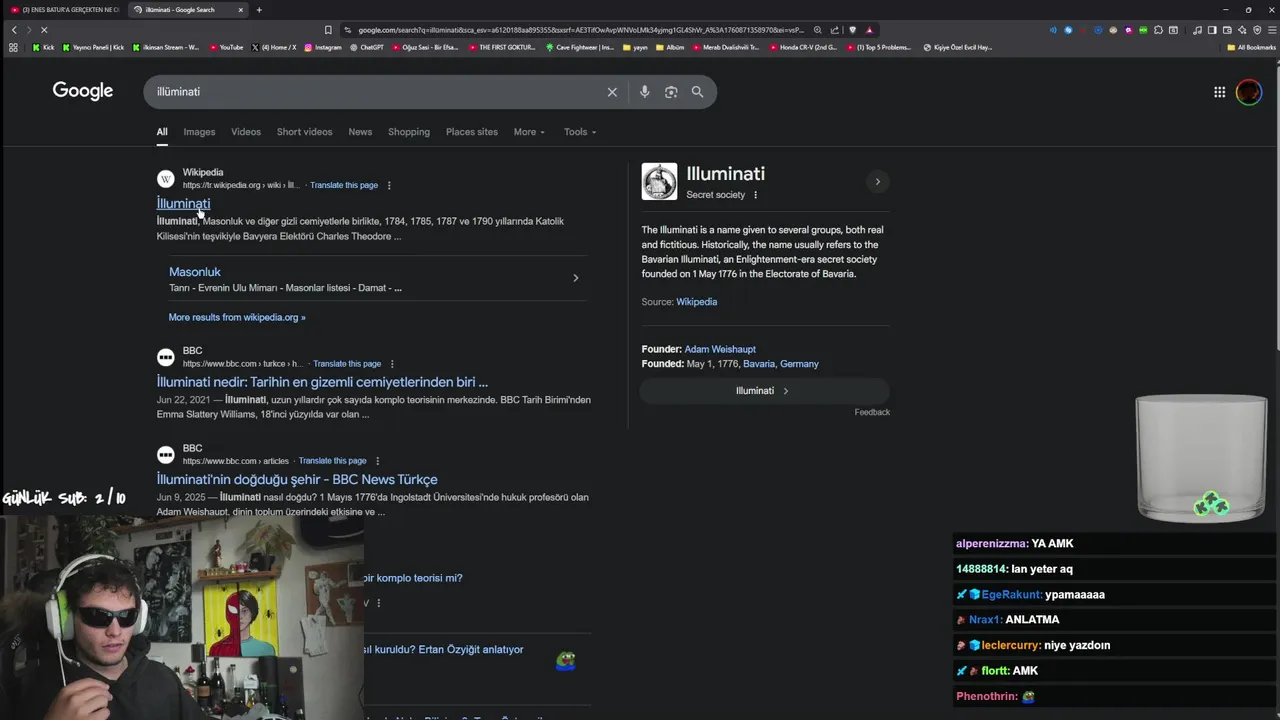Open the Kick bookmark

[x=43, y=47]
